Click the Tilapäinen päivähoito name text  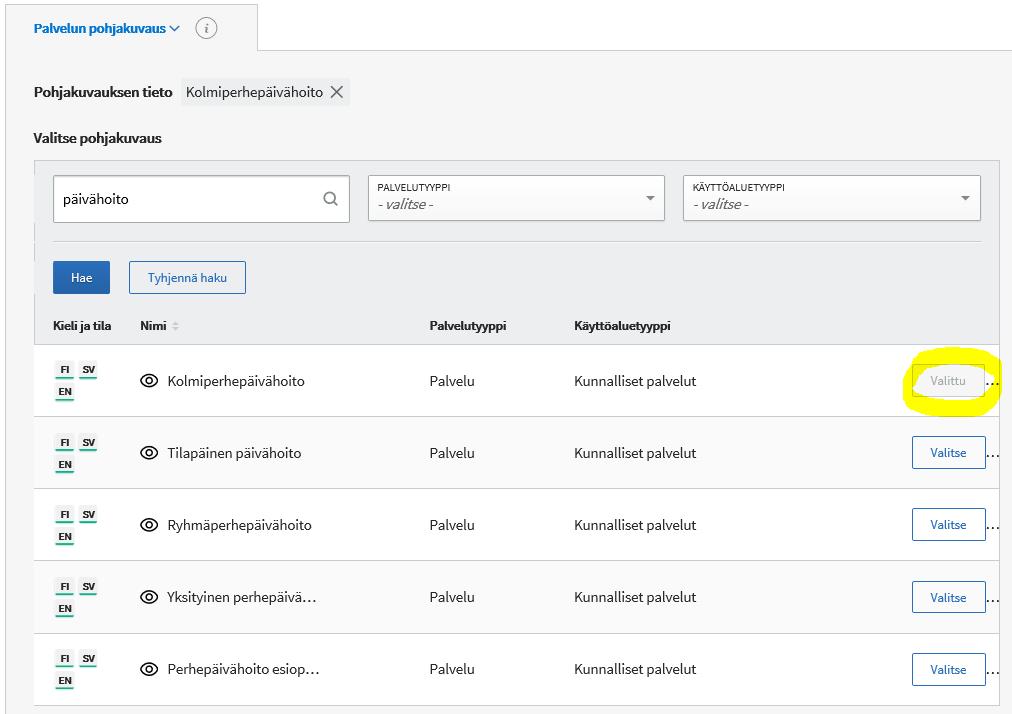(x=234, y=453)
